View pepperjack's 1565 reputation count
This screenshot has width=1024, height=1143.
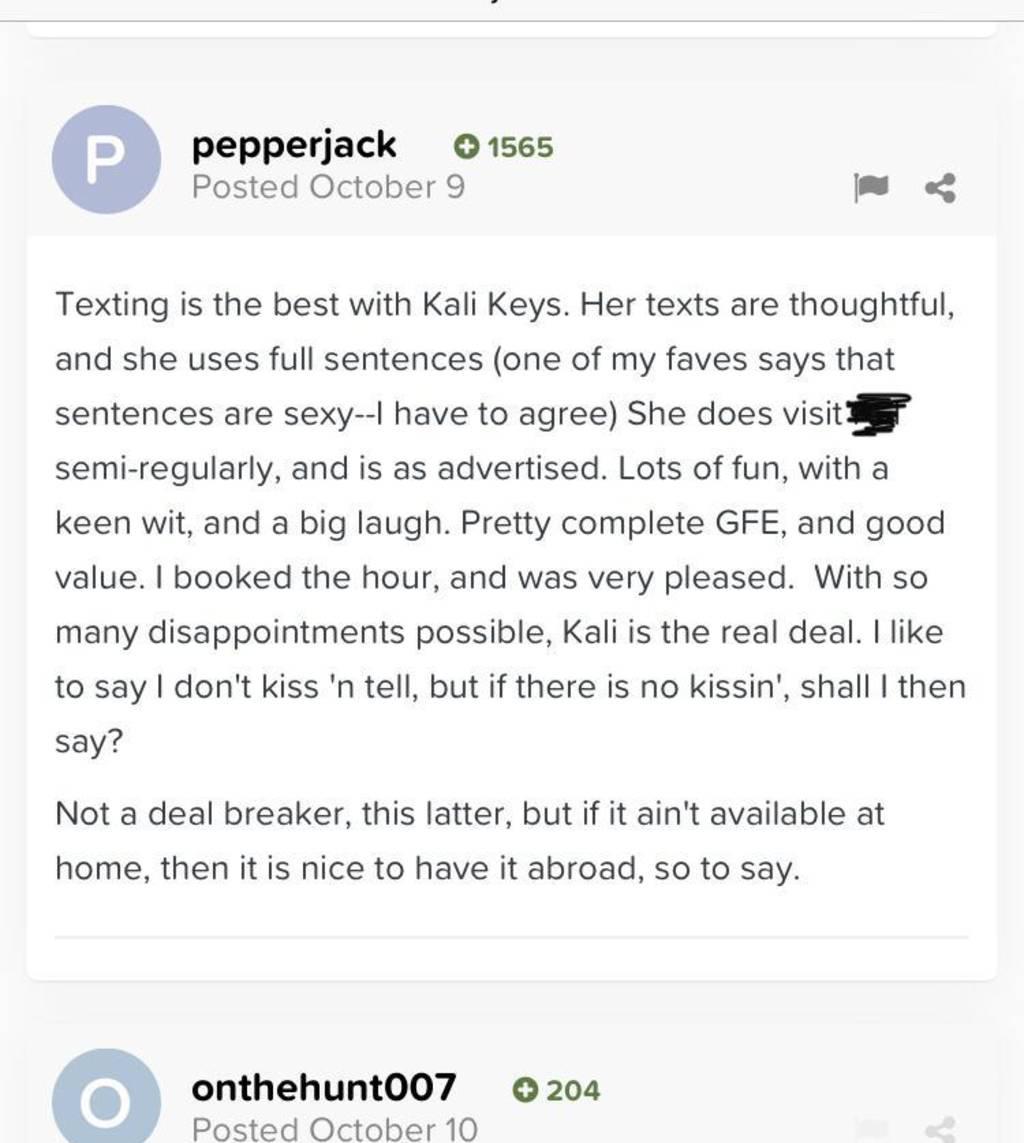[519, 148]
